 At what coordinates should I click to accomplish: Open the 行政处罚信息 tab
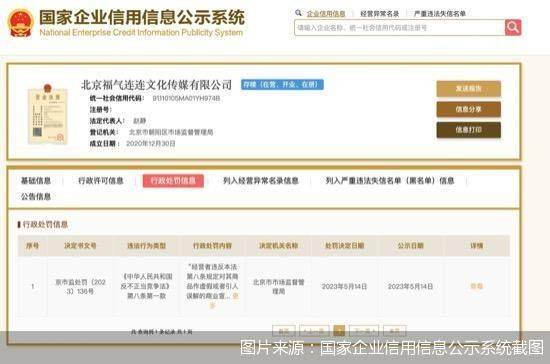(173, 181)
